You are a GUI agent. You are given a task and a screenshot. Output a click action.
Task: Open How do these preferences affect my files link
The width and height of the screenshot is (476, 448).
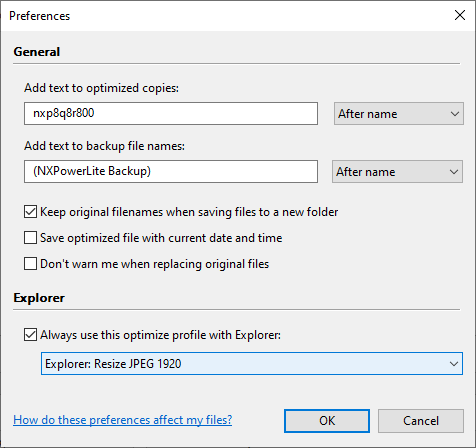123,420
